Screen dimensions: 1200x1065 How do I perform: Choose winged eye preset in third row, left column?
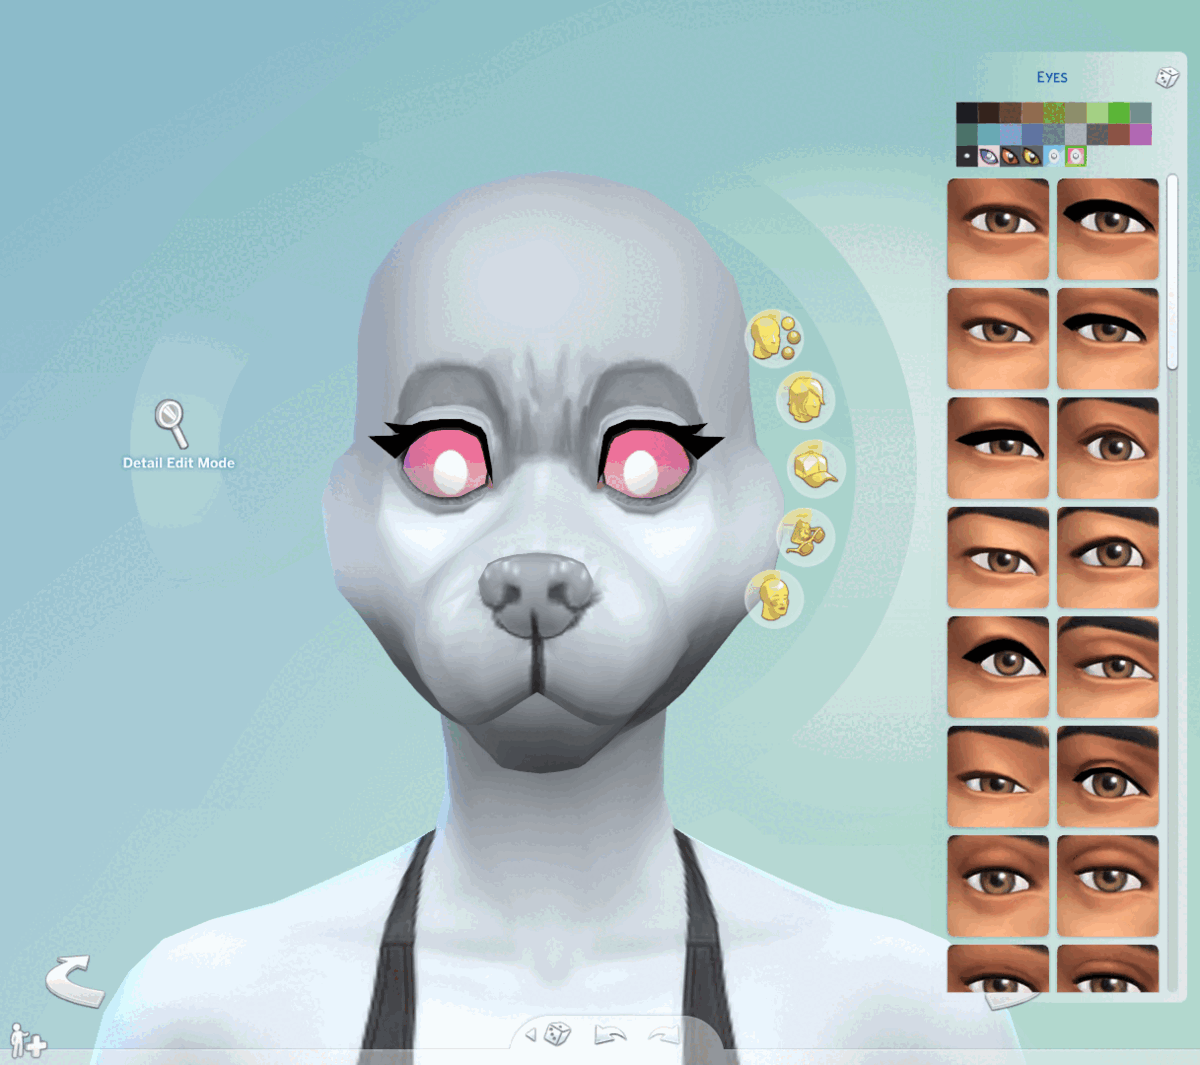pos(998,448)
